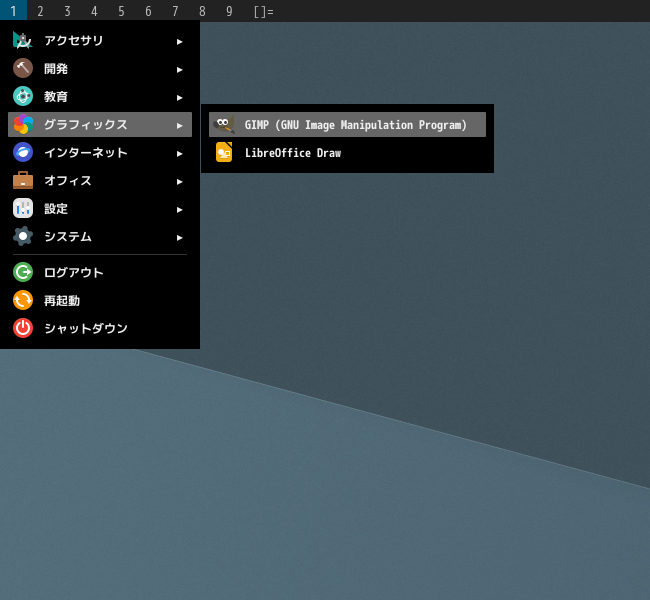Switch to workspace tag 5
The image size is (650, 600).
click(121, 11)
